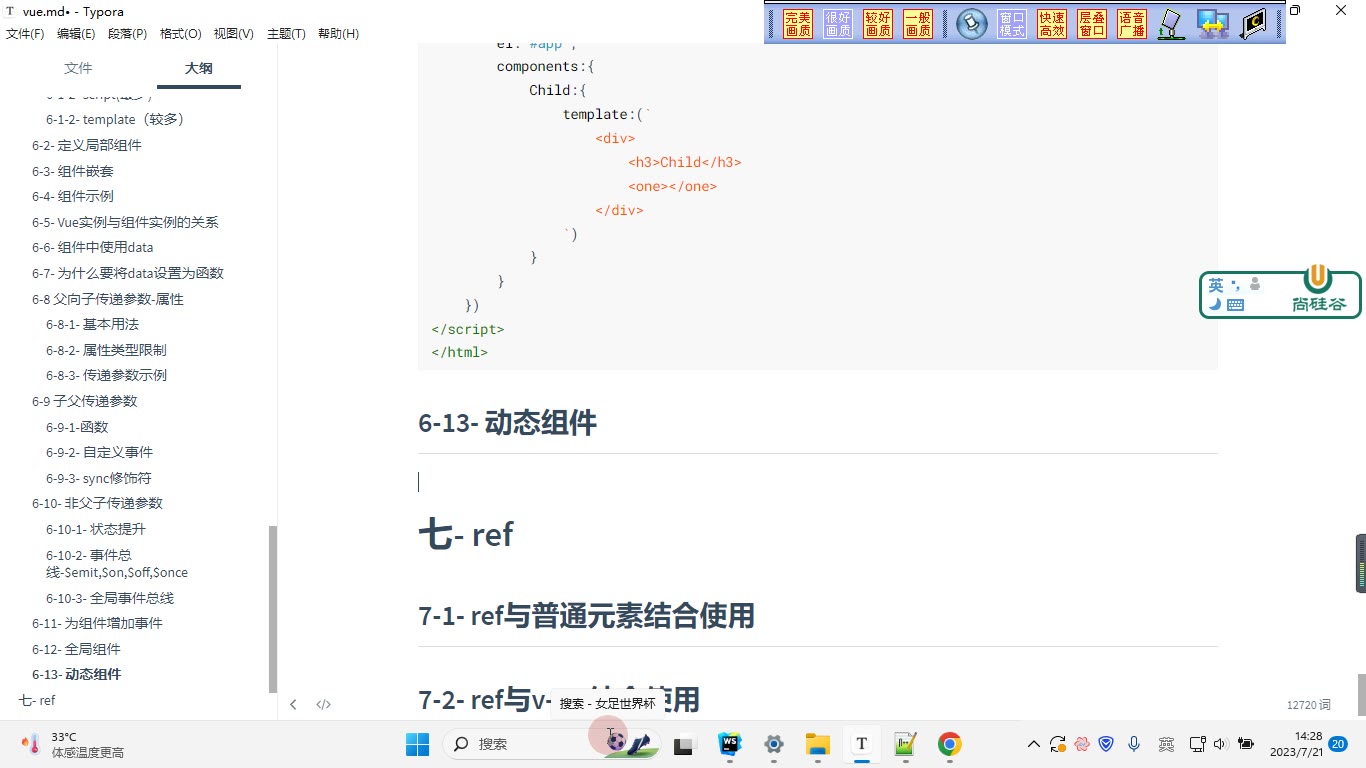Click the 快速高效 button
The width and height of the screenshot is (1366, 768).
1052,24
